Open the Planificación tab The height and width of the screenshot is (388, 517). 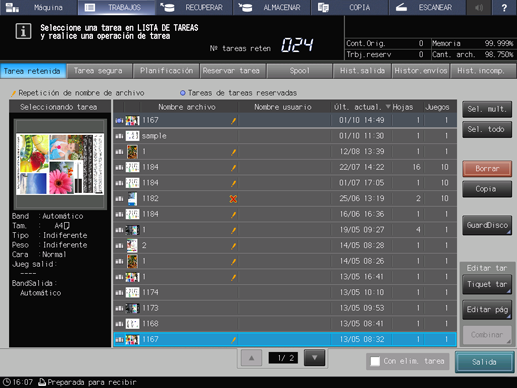[x=166, y=71]
